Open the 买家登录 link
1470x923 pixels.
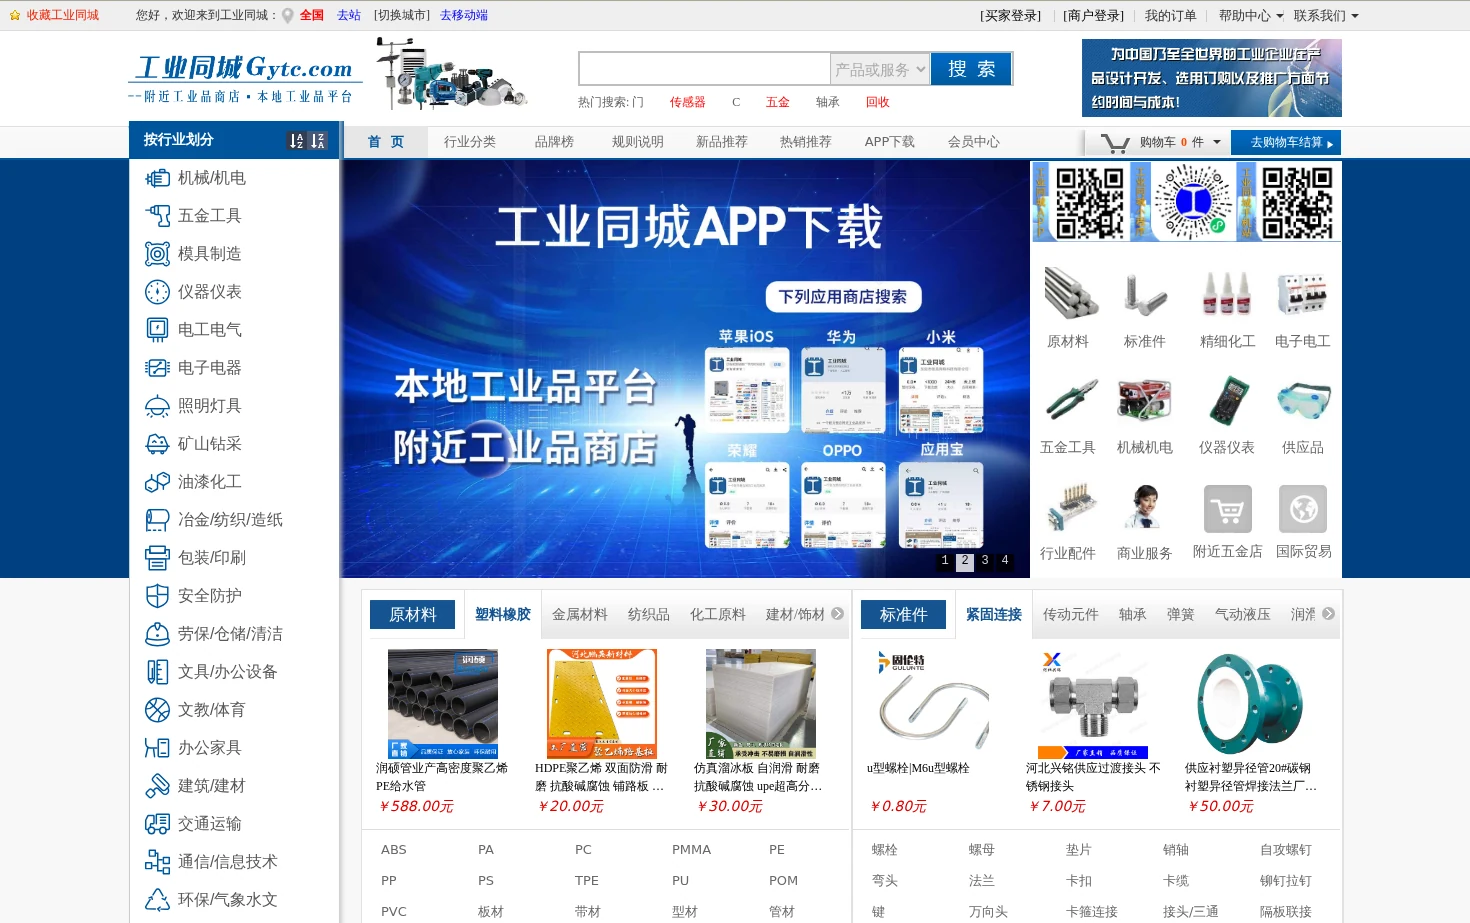click(1010, 16)
